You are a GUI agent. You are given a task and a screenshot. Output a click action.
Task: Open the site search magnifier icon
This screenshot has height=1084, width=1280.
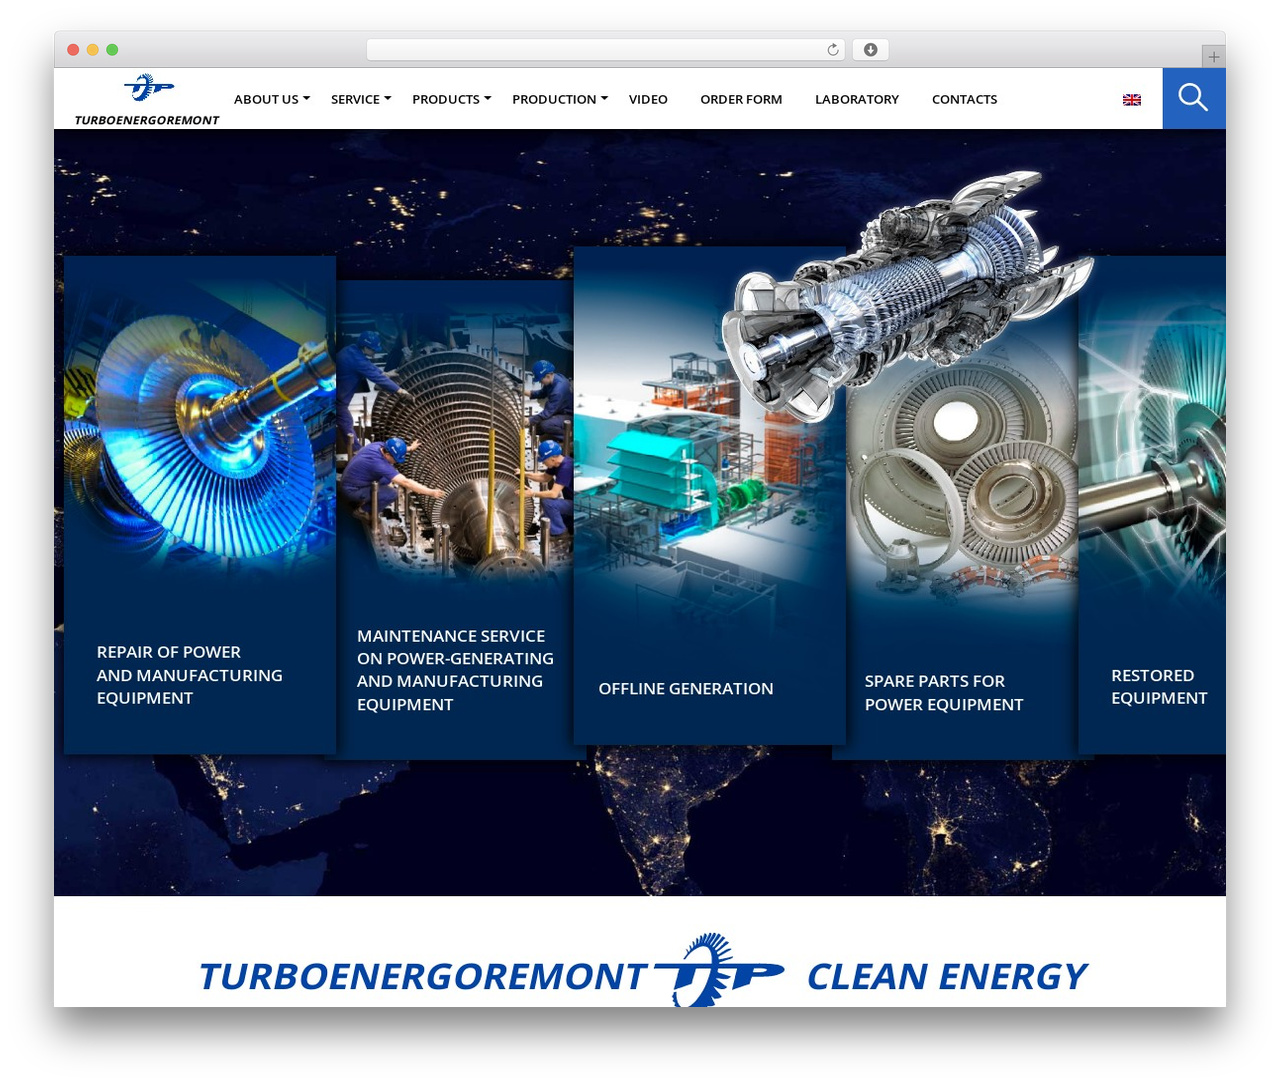(x=1193, y=98)
